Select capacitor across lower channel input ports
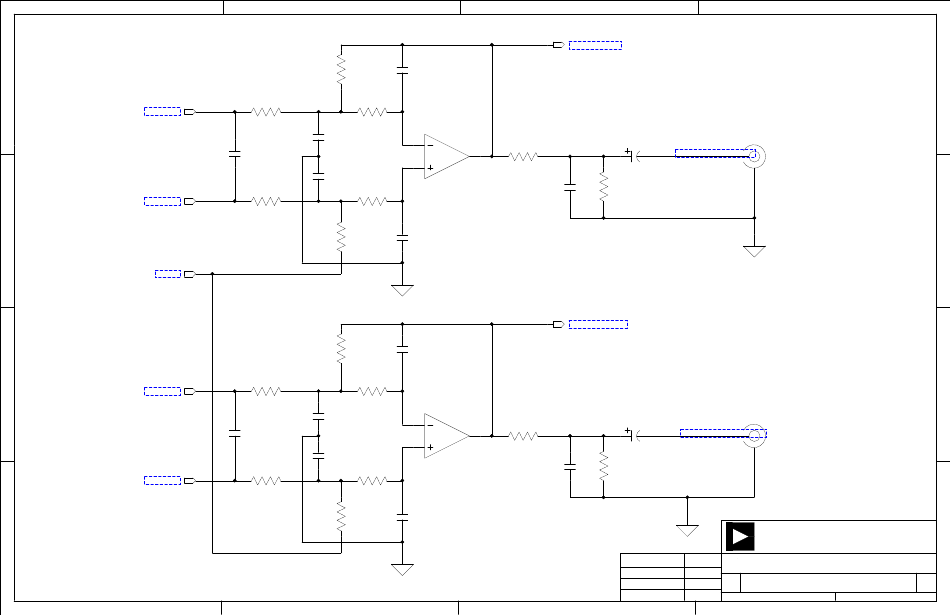 (235, 434)
